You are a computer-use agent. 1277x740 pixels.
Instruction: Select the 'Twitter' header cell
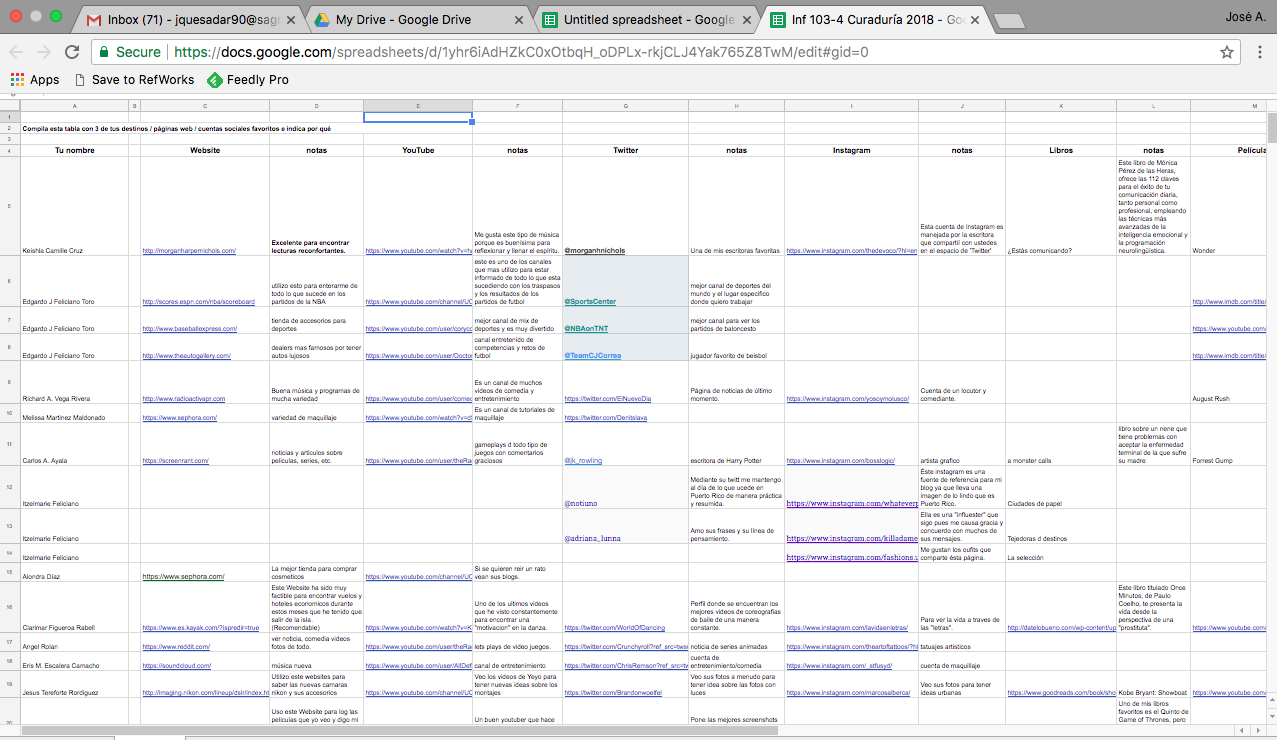(625, 151)
